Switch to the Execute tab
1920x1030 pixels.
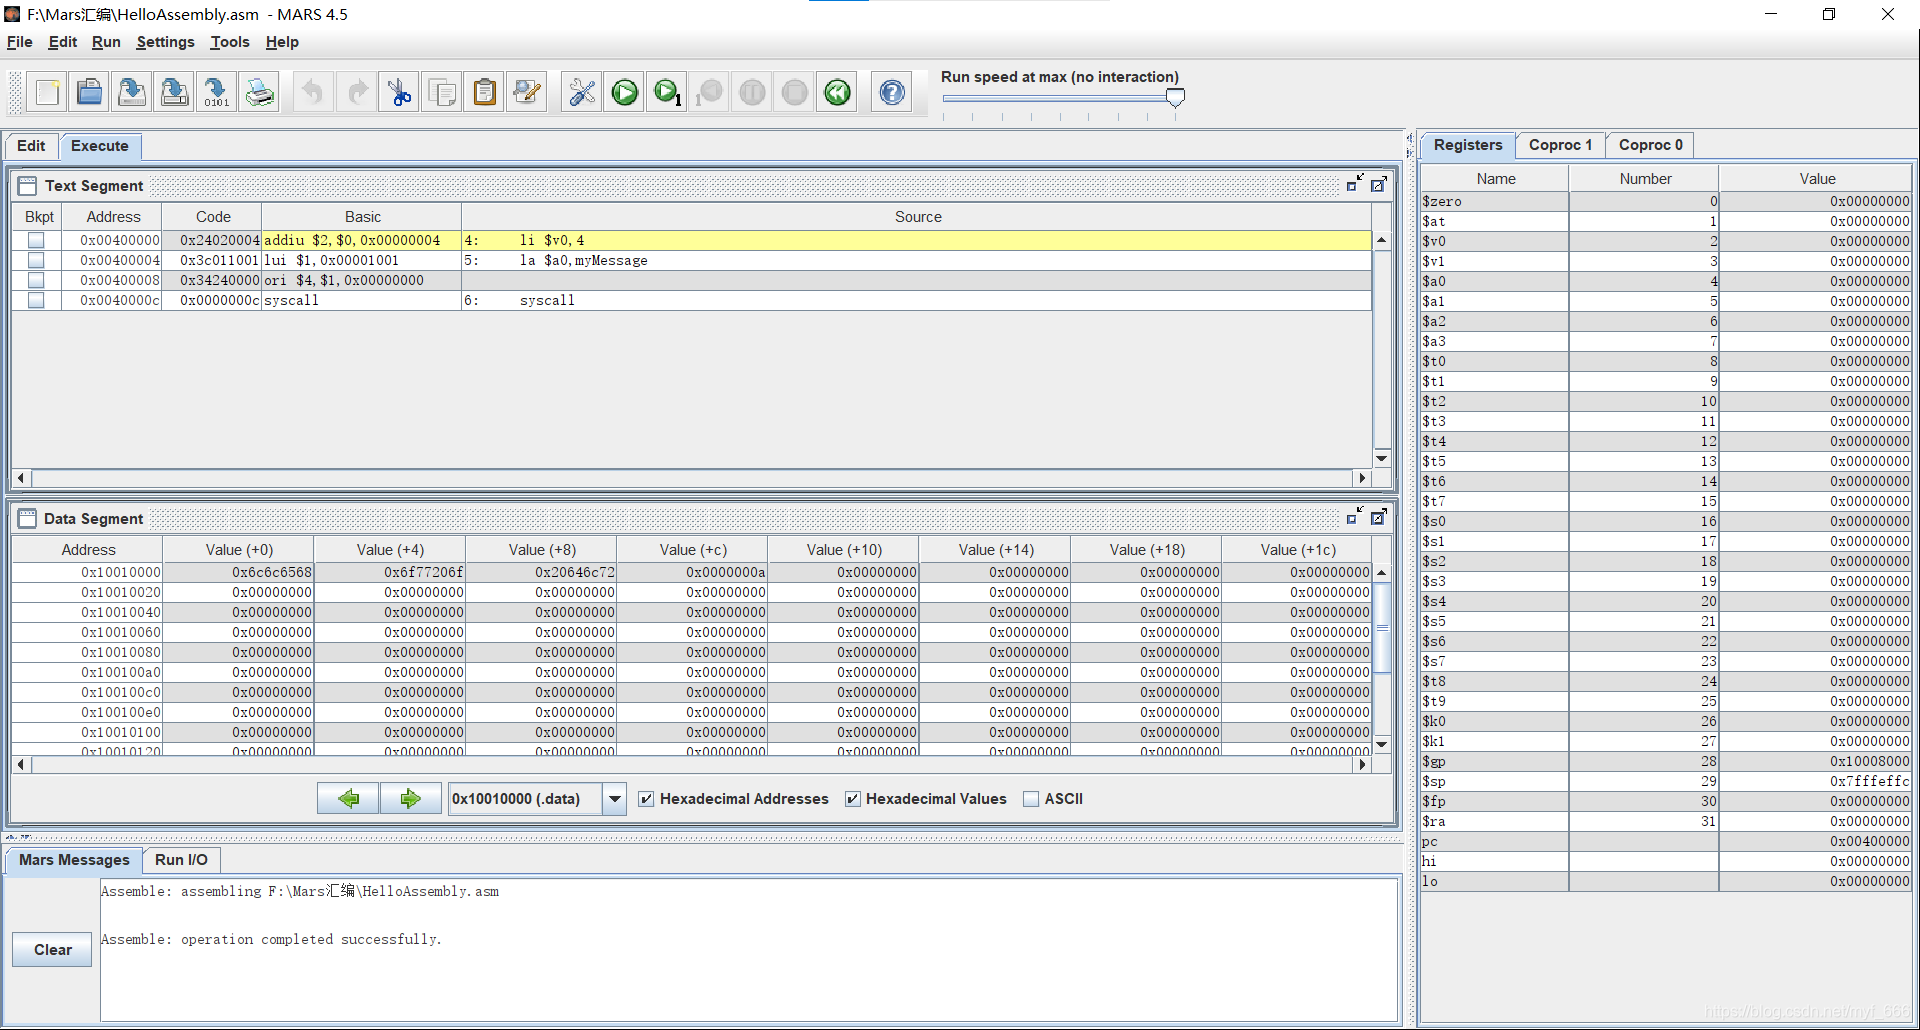(100, 146)
